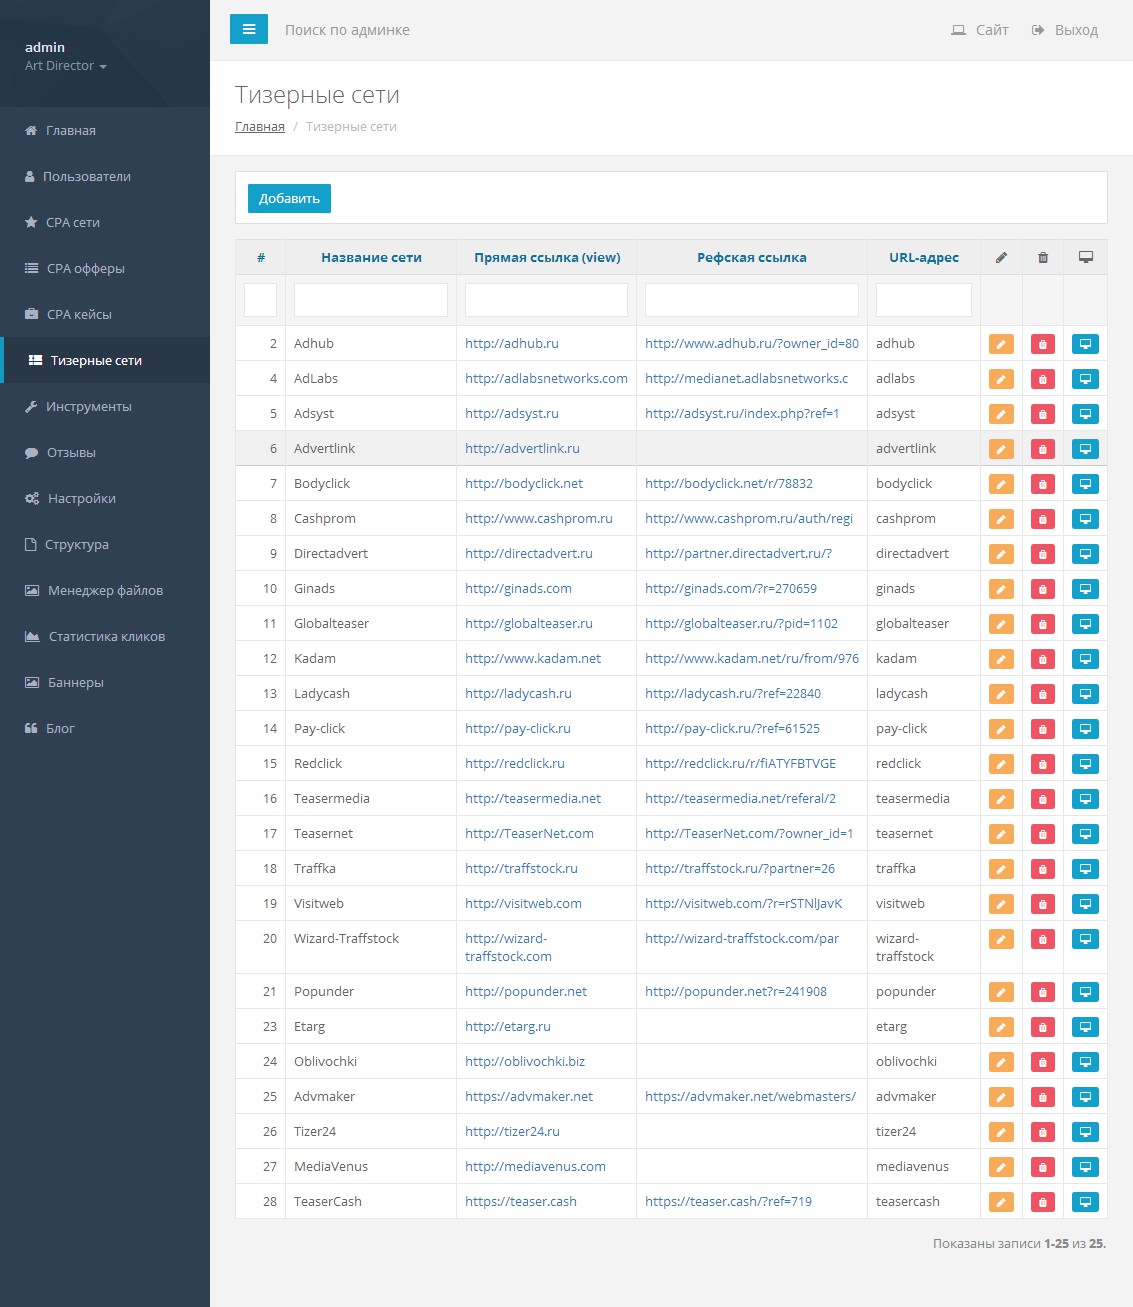The image size is (1133, 1307).
Task: Delete the Teasermedia network
Action: point(1043,799)
